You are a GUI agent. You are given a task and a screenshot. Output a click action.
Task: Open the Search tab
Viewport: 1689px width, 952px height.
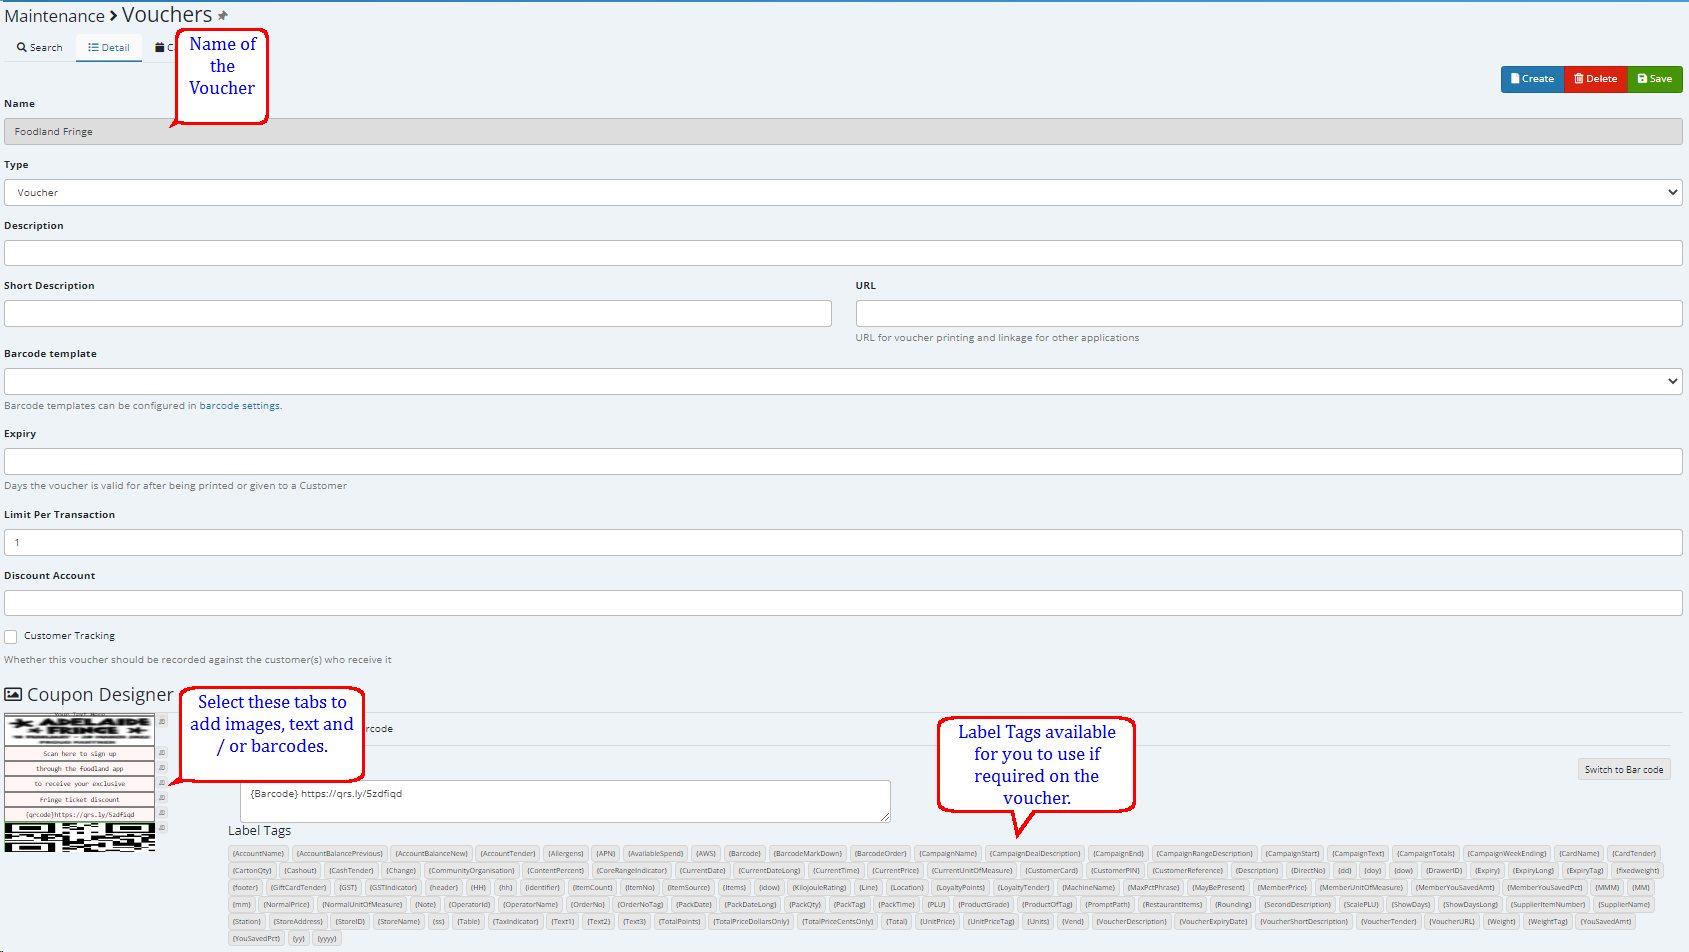(x=40, y=47)
